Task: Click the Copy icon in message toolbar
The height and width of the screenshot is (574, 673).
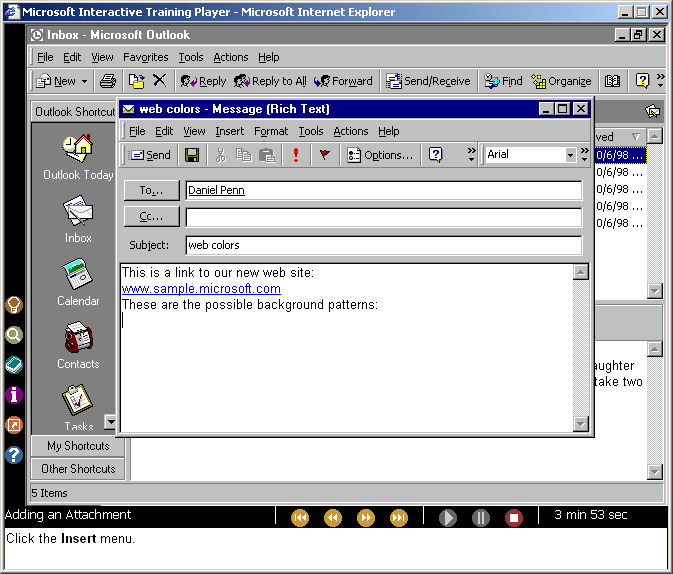Action: 244,155
